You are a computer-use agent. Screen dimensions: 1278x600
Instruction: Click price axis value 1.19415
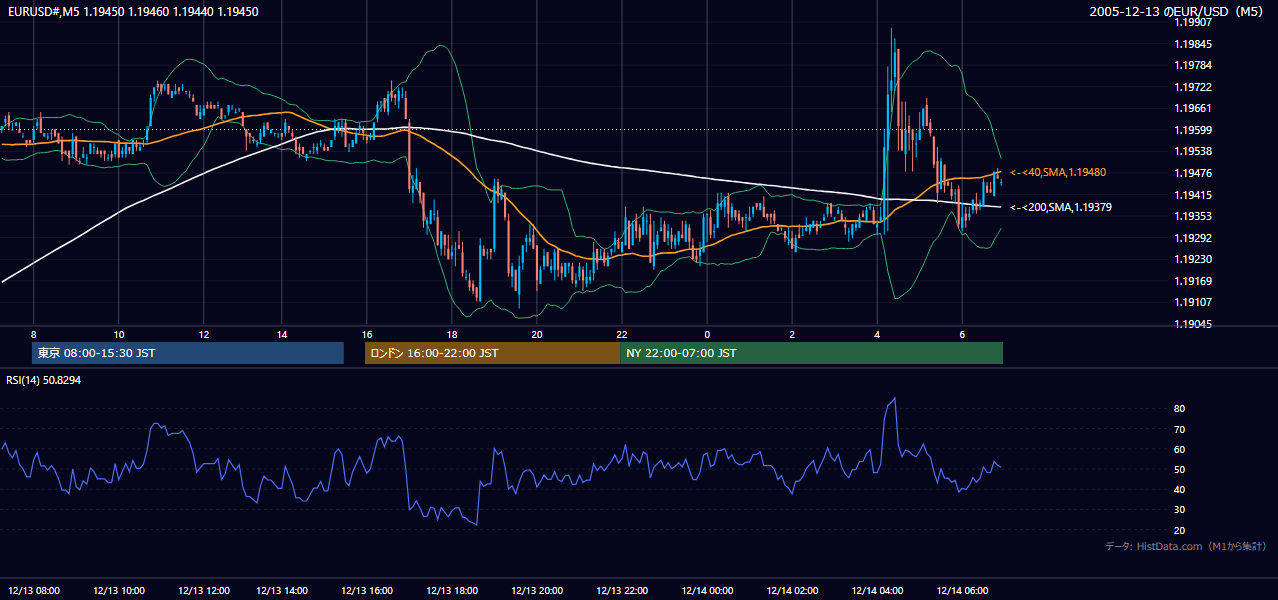coord(1193,195)
